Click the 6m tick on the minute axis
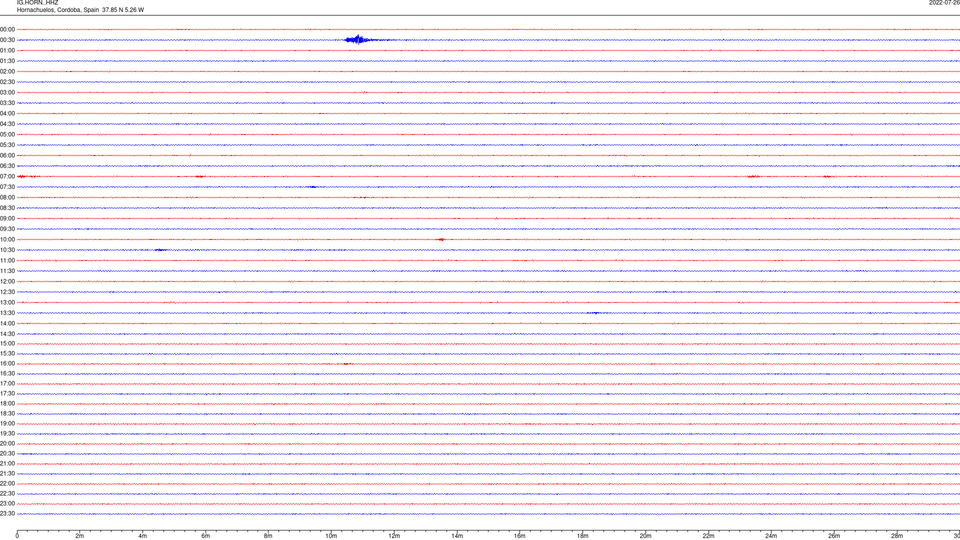This screenshot has height=540, width=960. pyautogui.click(x=206, y=536)
